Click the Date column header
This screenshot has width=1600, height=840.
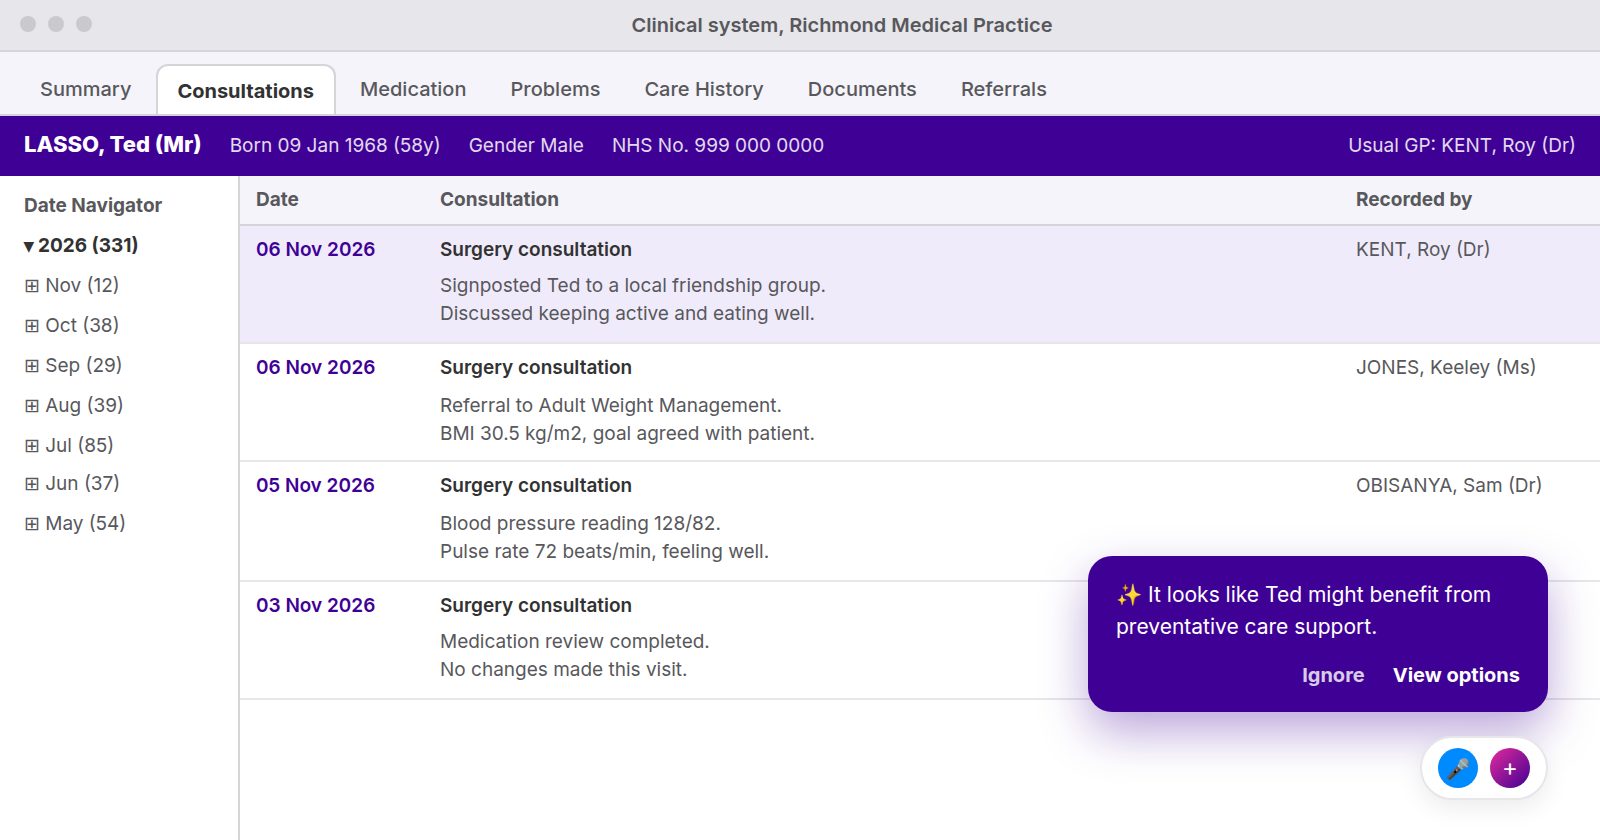pos(277,199)
